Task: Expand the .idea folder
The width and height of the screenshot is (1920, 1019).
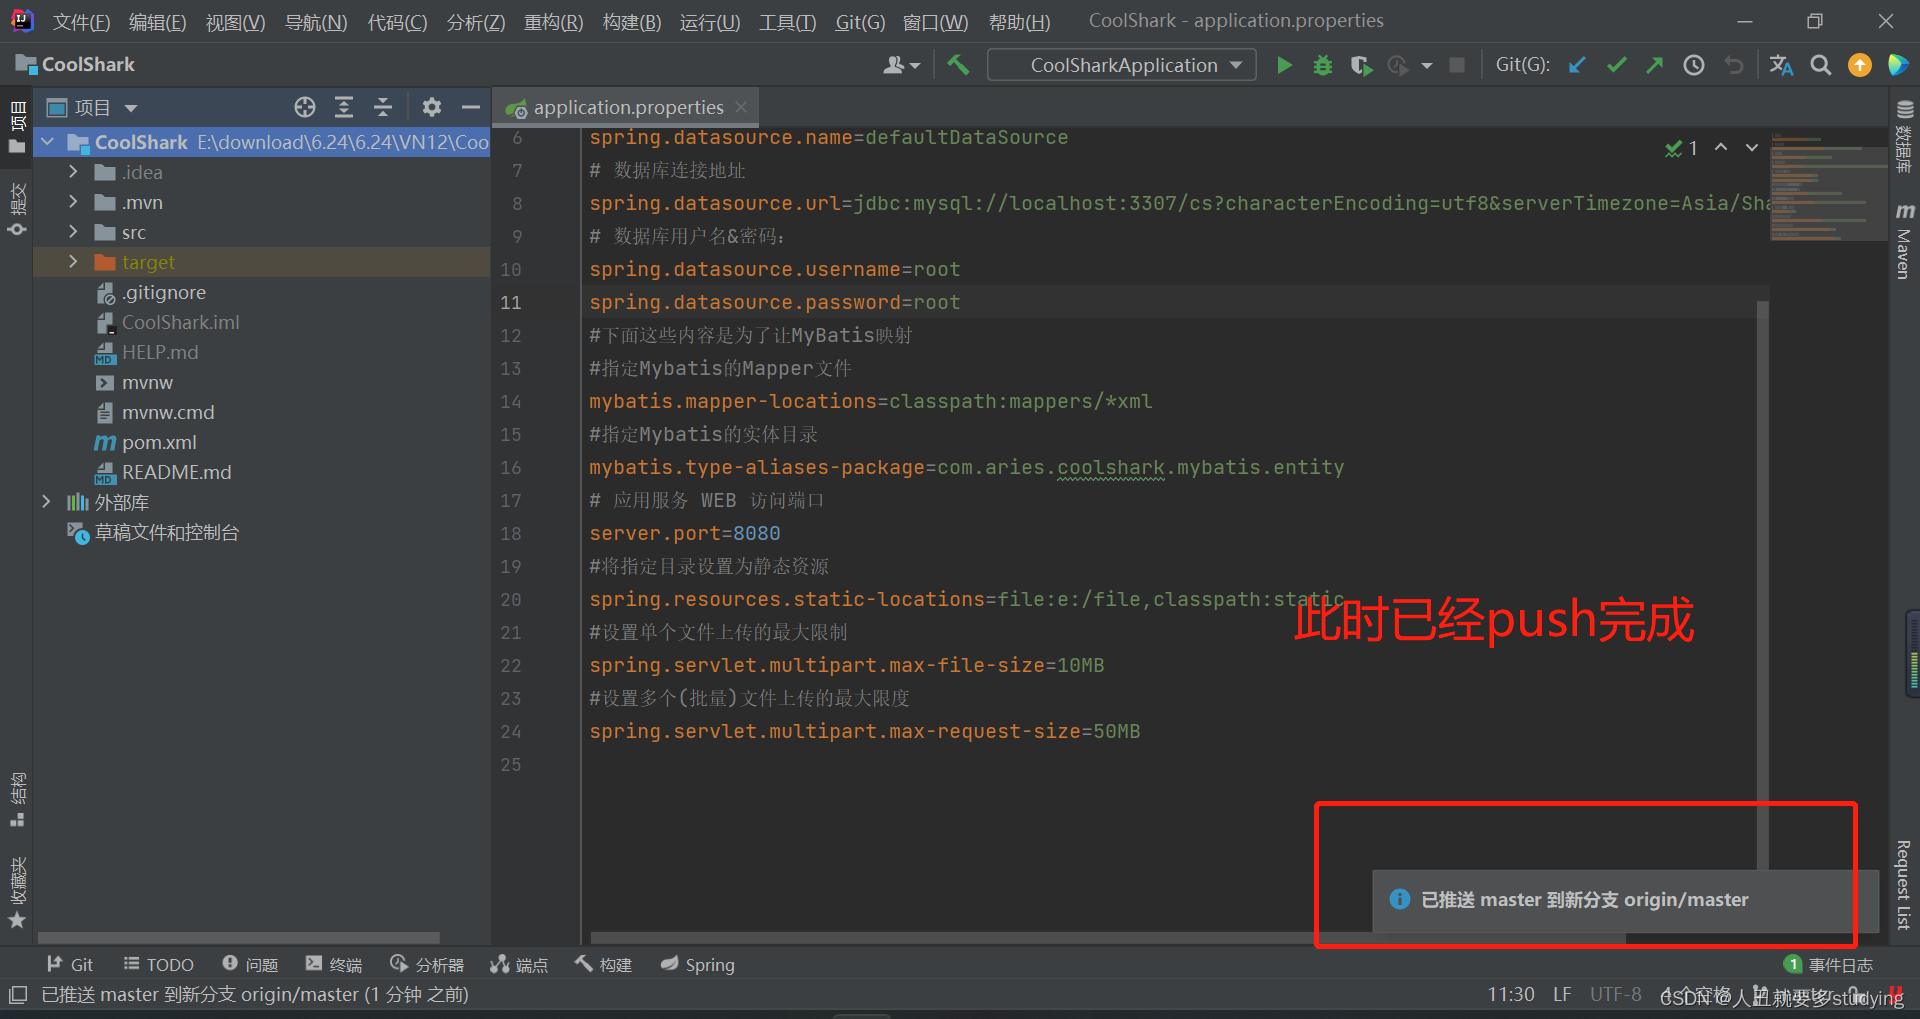Action: [x=73, y=172]
